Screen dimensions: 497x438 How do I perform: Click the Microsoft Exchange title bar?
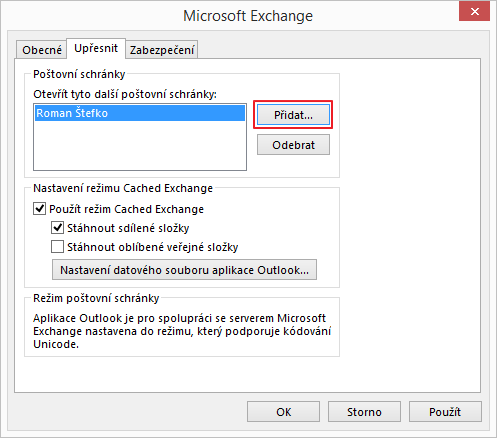tap(248, 16)
